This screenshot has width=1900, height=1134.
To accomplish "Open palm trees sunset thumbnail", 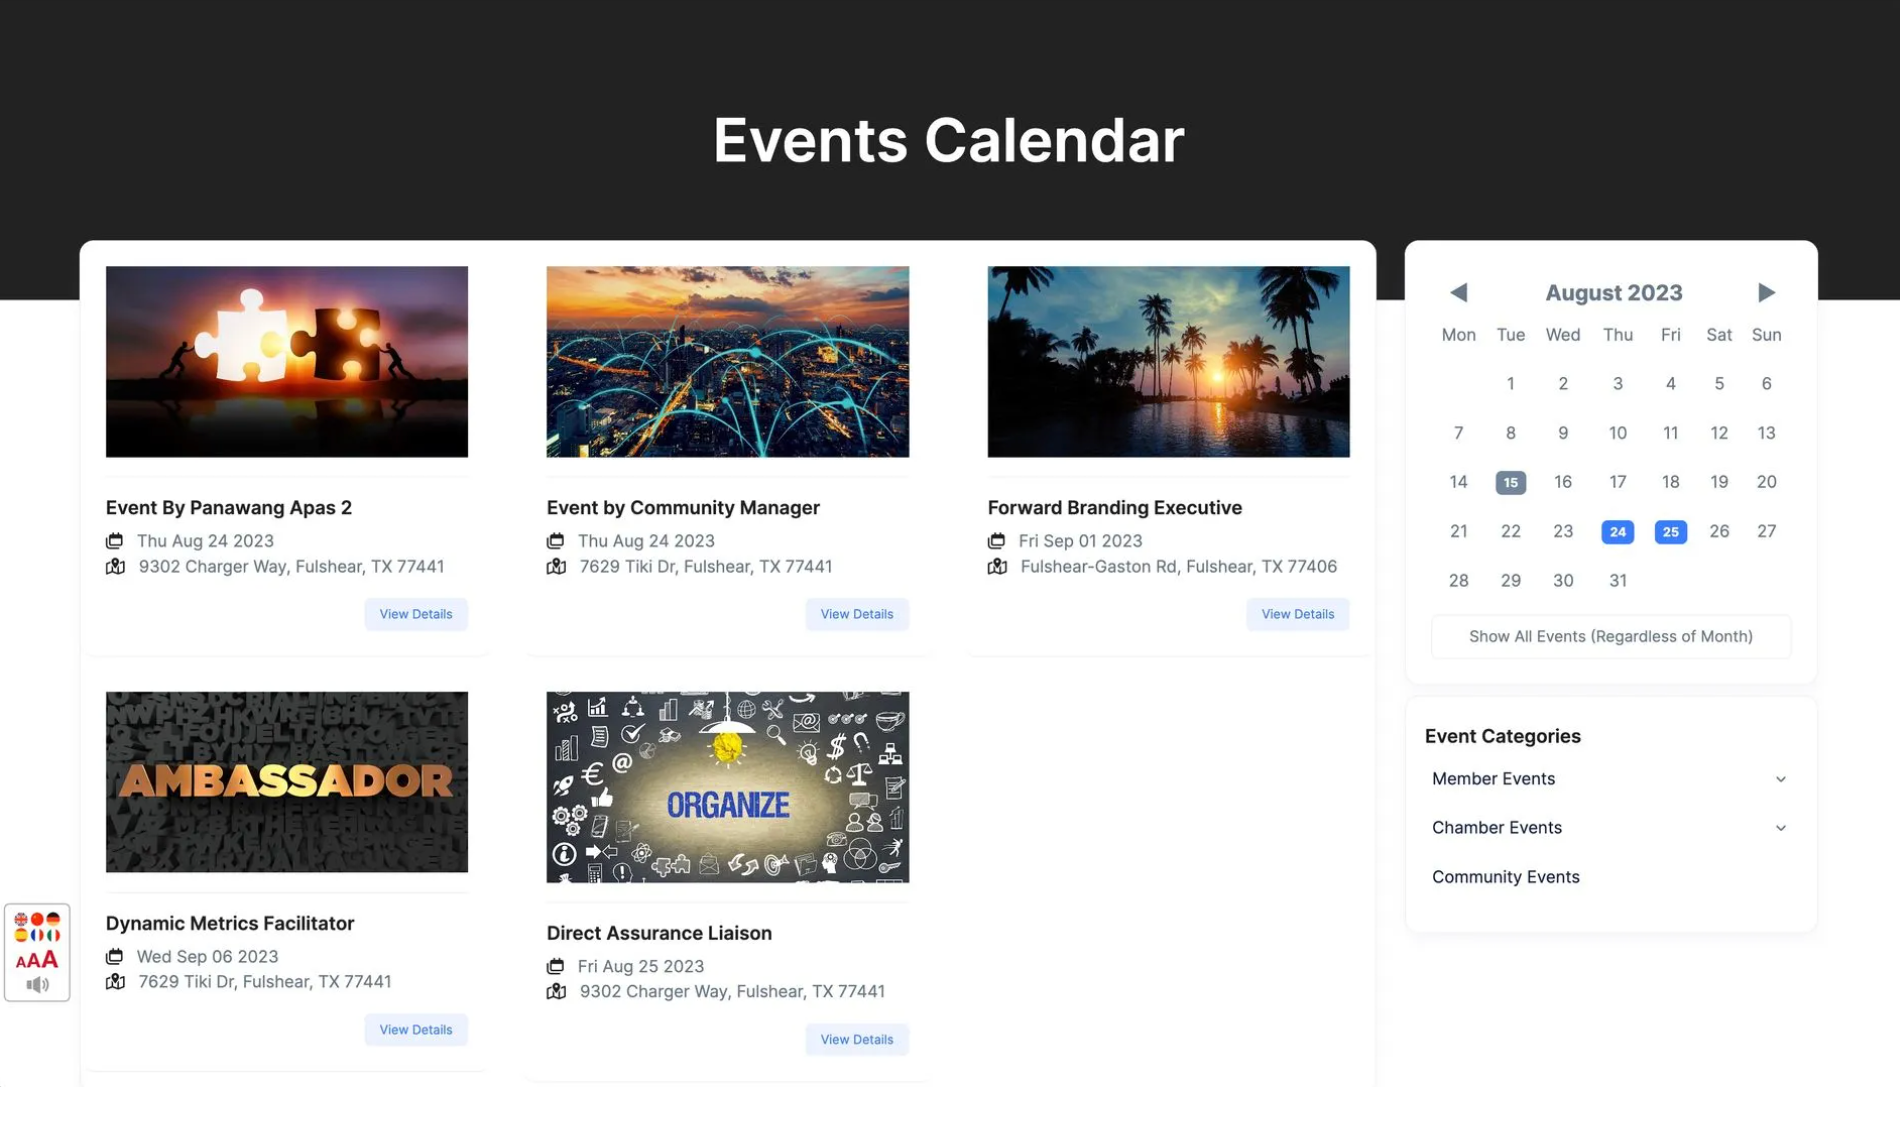I will [x=1168, y=362].
